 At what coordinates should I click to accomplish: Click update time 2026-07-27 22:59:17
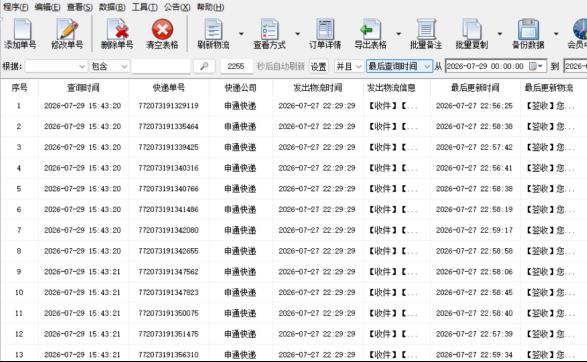tap(474, 230)
